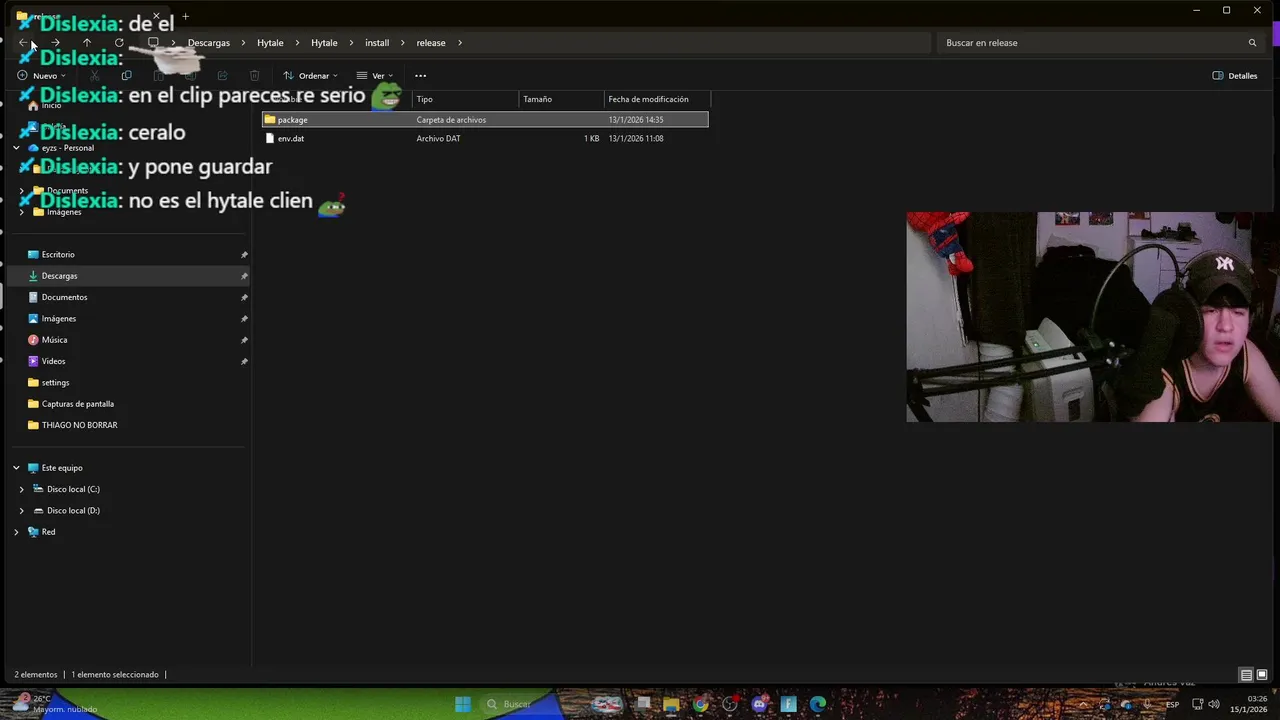Viewport: 1280px width, 720px height.
Task: Go forward with the forward arrow
Action: point(55,43)
